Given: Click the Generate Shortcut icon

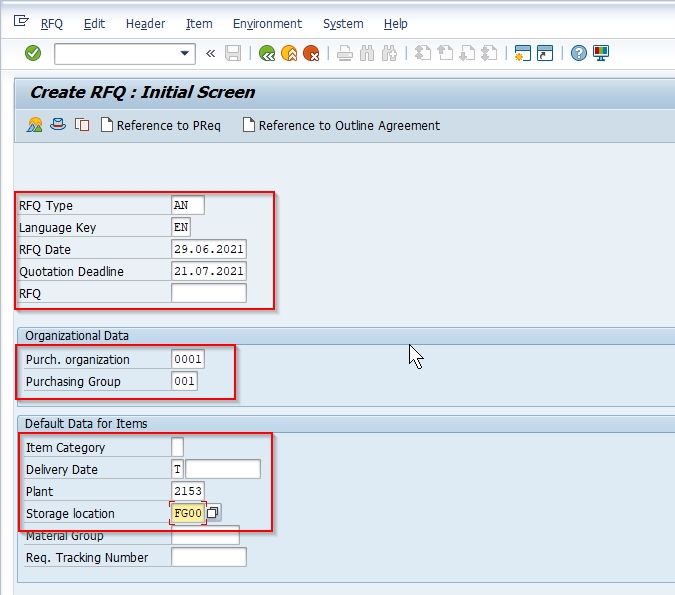Looking at the screenshot, I should click(x=545, y=53).
